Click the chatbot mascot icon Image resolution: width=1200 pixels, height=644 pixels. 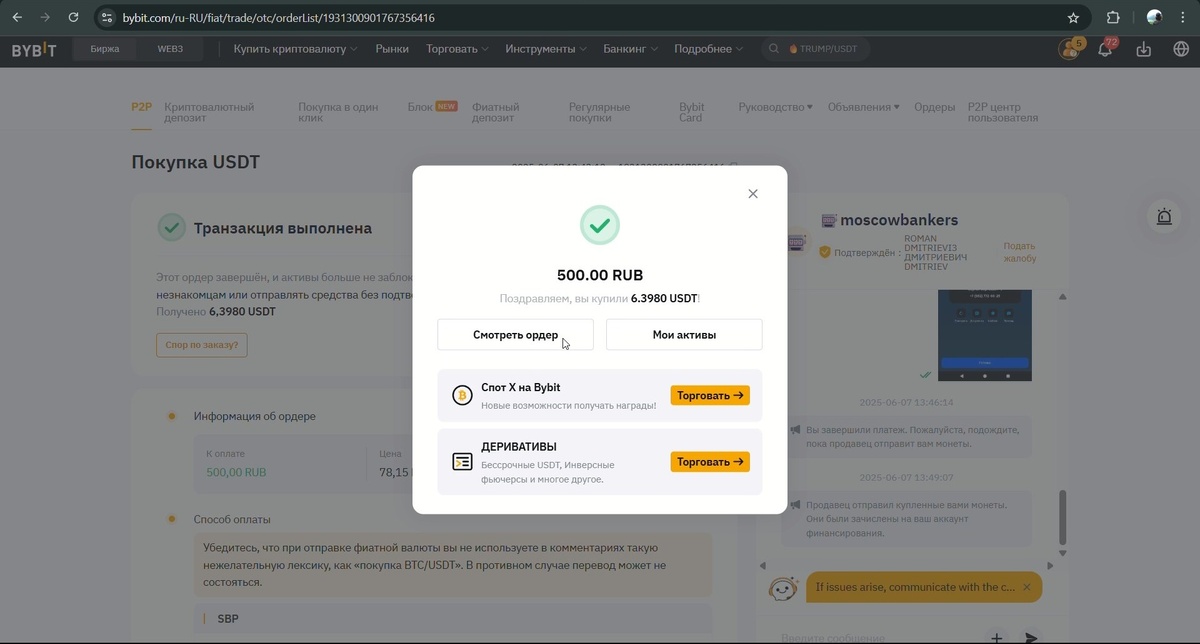pyautogui.click(x=783, y=590)
